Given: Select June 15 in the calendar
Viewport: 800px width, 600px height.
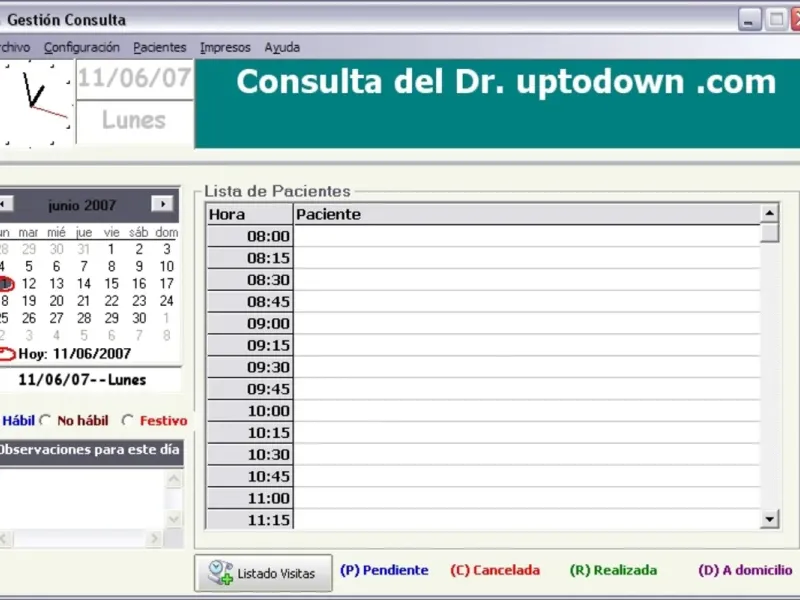Looking at the screenshot, I should click(111, 284).
